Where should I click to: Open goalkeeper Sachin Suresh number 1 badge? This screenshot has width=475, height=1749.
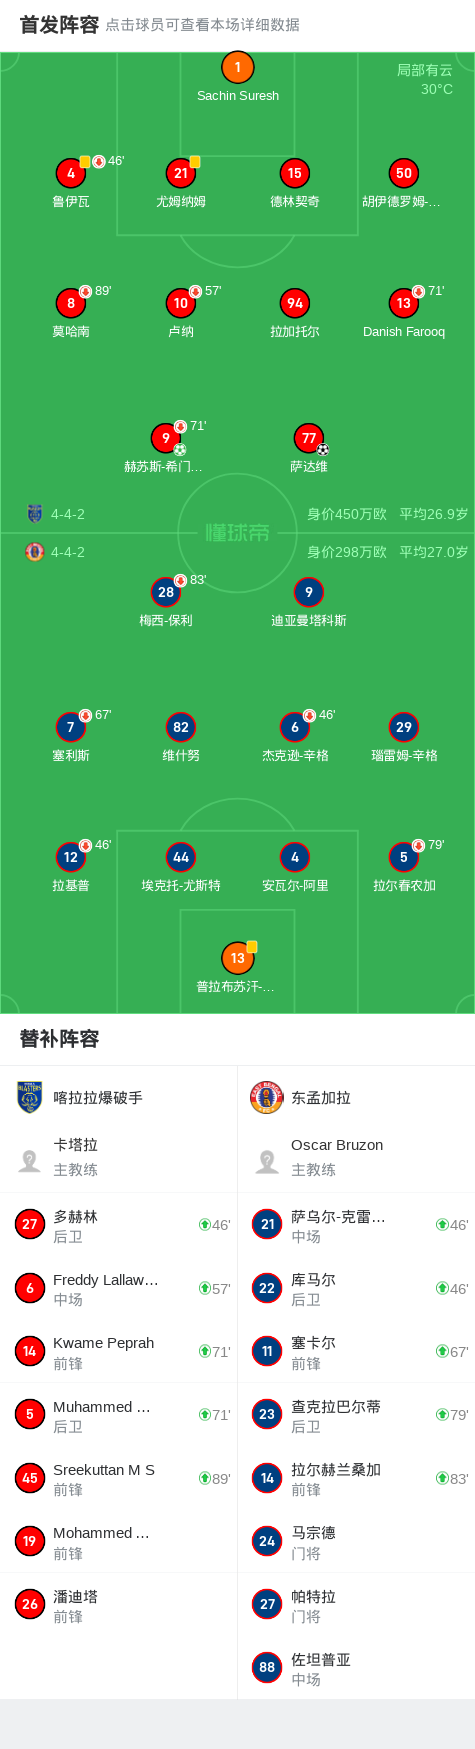237,68
